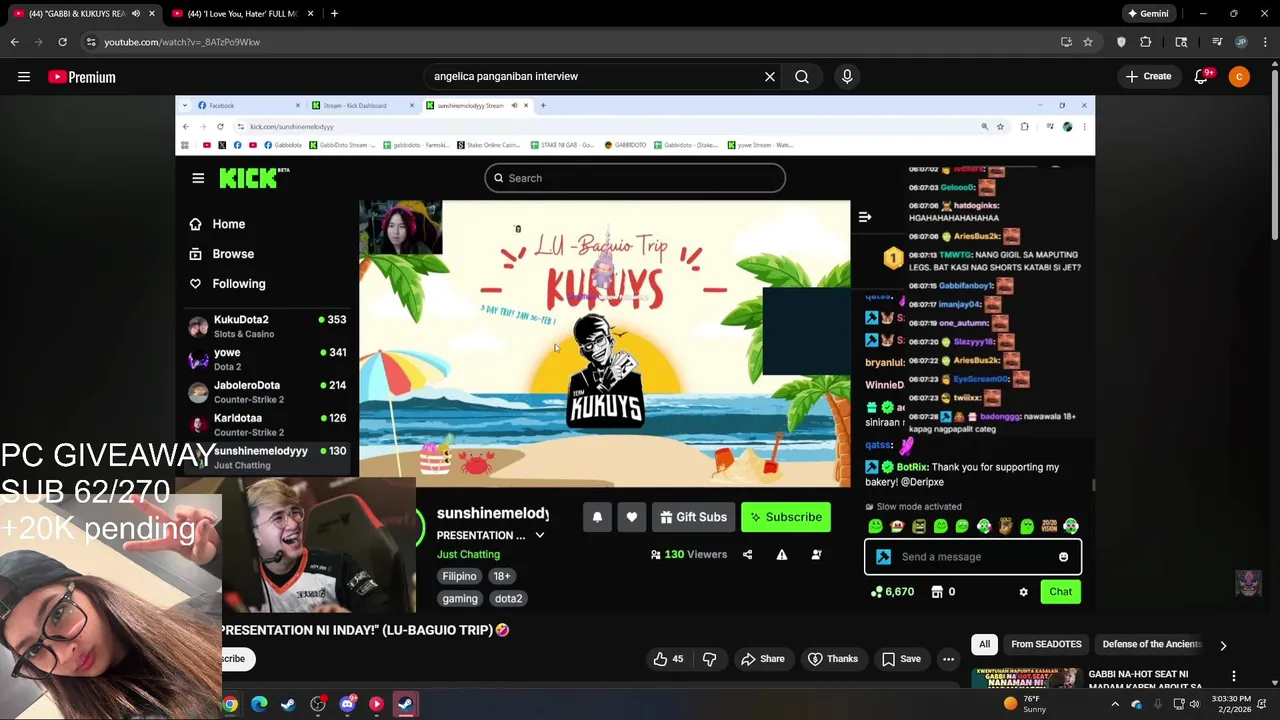Clear the YouTube search query text
The image size is (1280, 720).
770,76
